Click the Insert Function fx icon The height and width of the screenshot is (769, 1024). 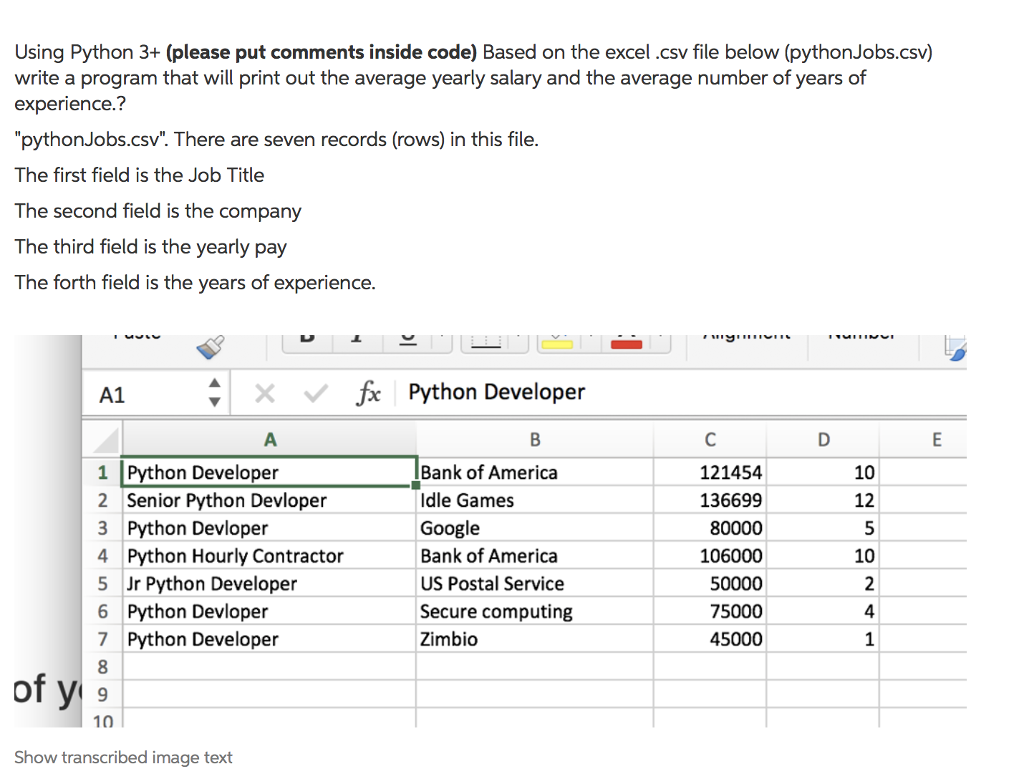pyautogui.click(x=368, y=392)
